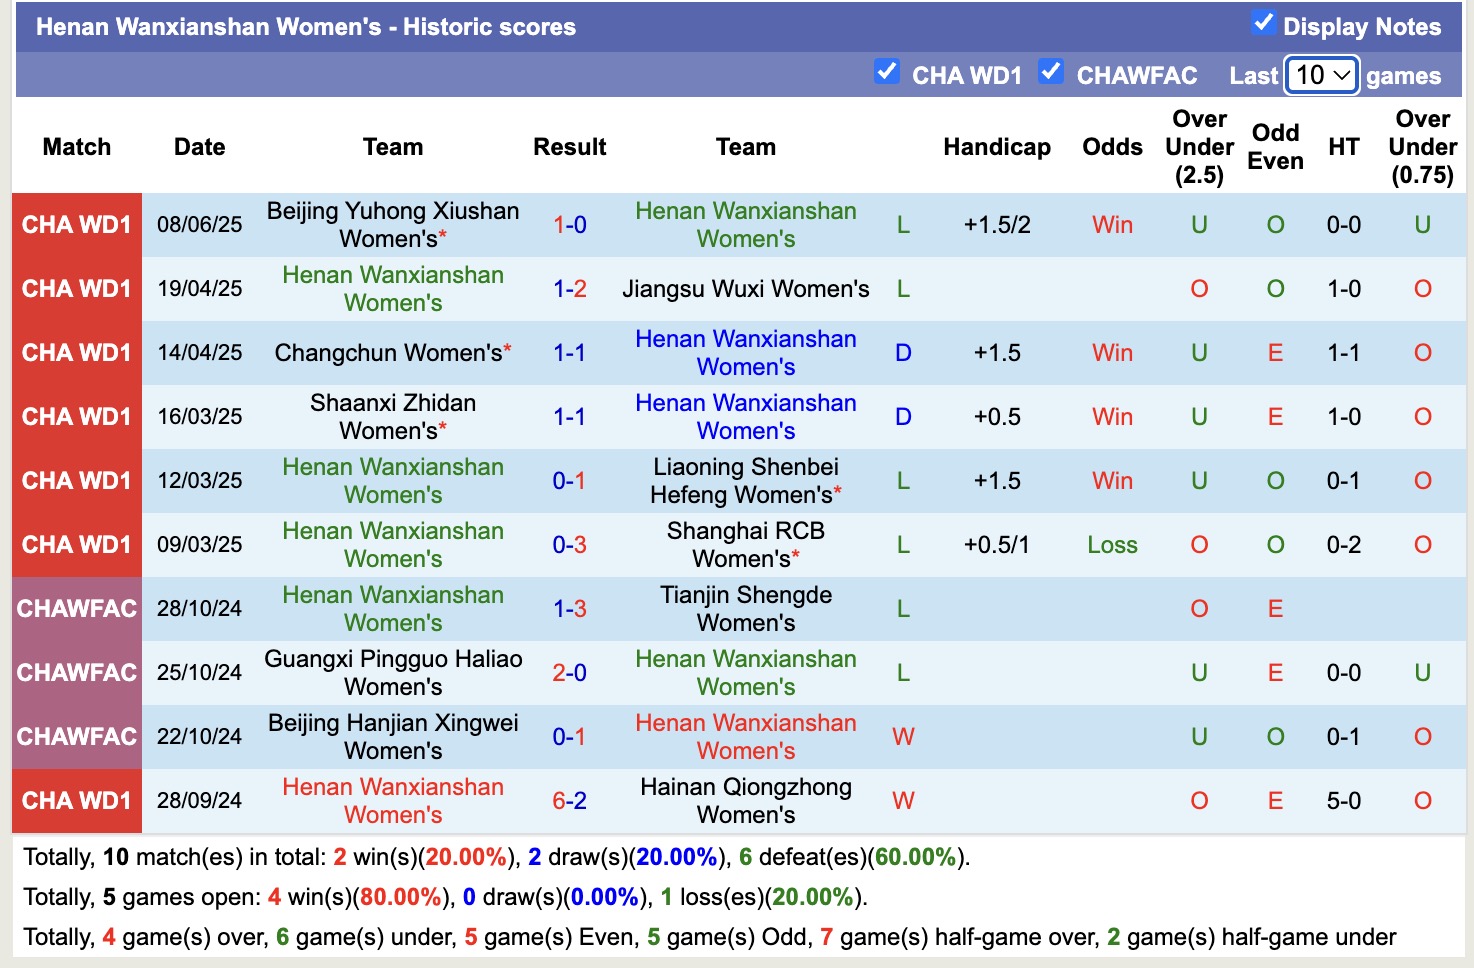The image size is (1474, 968).
Task: Toggle the CHA WD1 filter checkbox
Action: point(887,72)
